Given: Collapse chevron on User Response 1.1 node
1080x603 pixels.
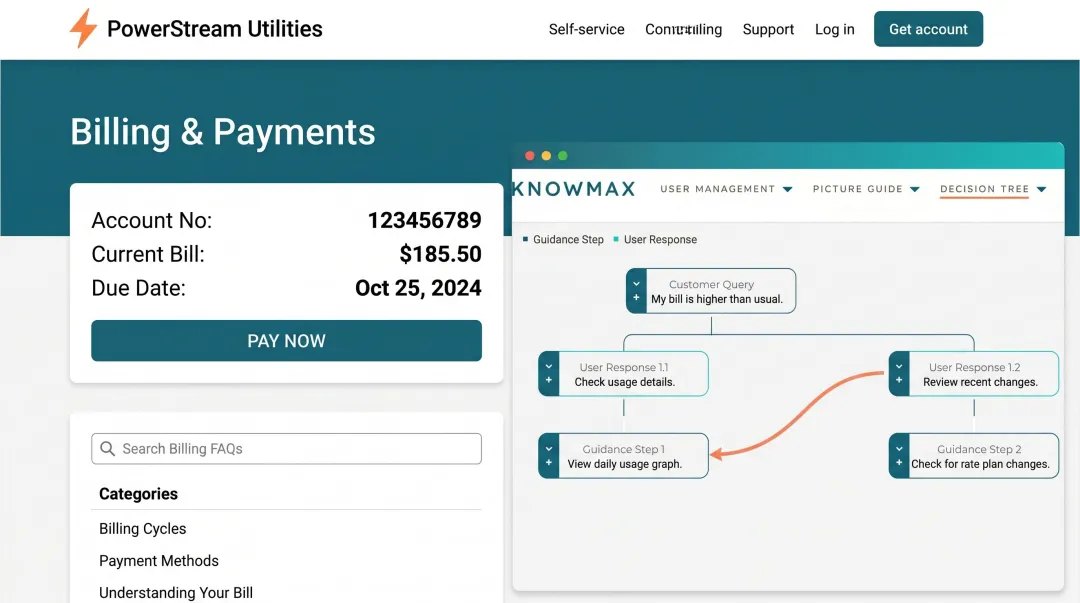Looking at the screenshot, I should pyautogui.click(x=549, y=367).
